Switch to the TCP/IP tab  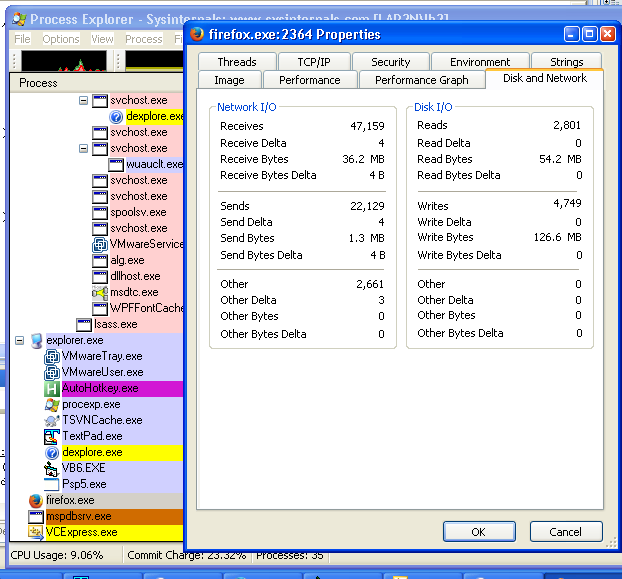(314, 62)
